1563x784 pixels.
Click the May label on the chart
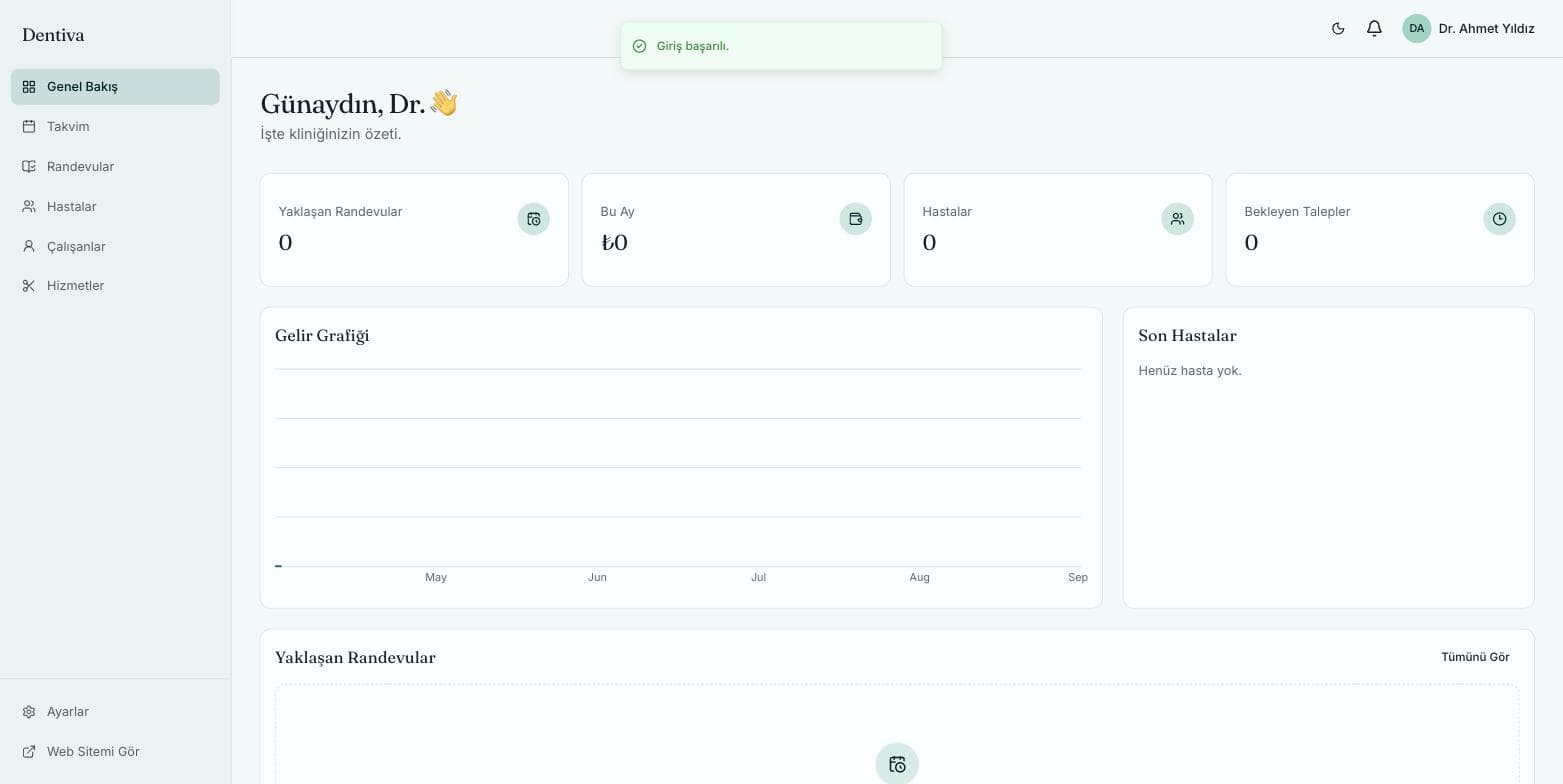click(436, 578)
